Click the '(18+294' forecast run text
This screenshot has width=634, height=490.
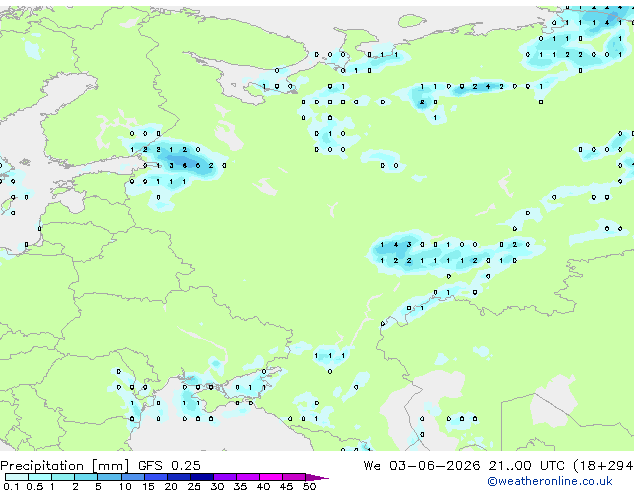603,466
